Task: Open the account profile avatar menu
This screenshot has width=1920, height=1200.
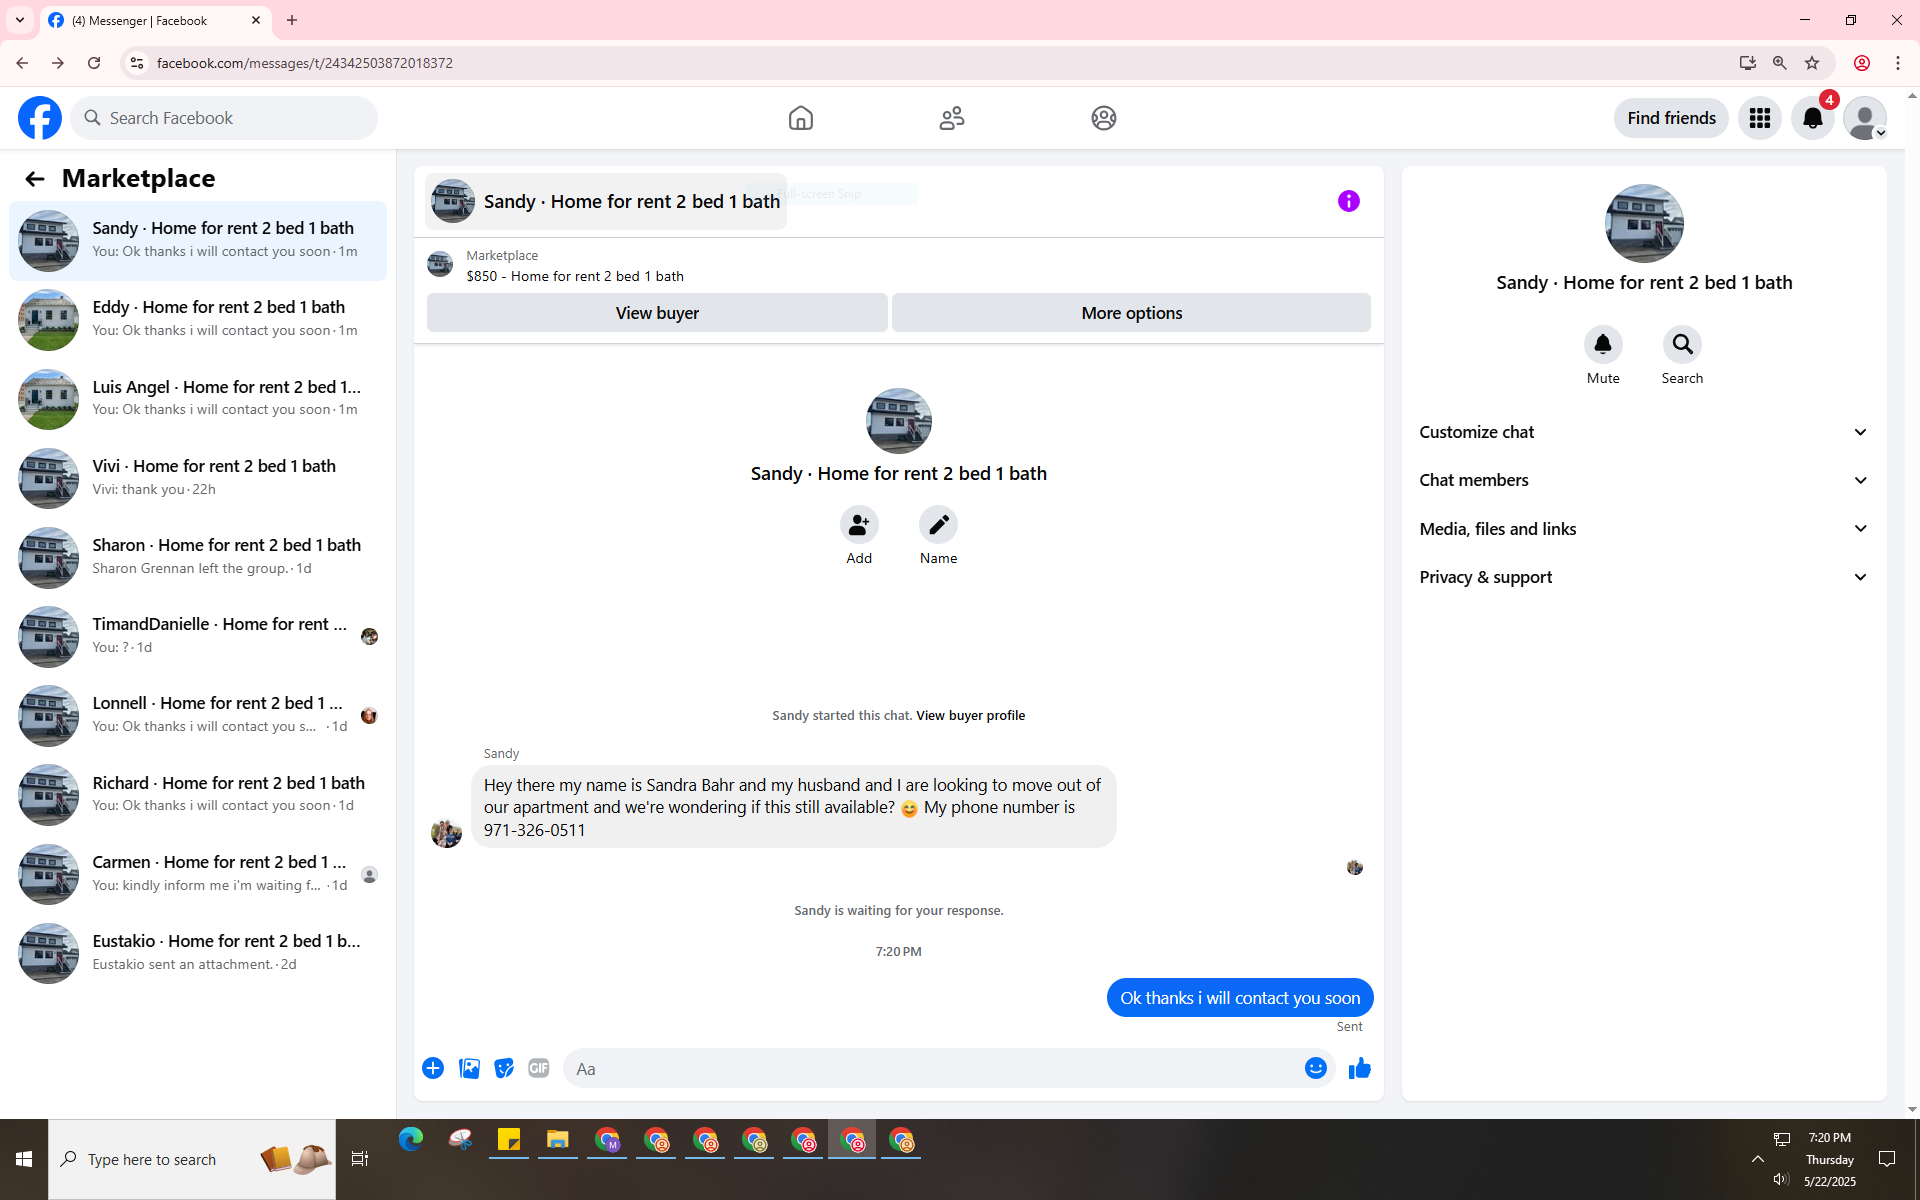Action: tap(1865, 118)
